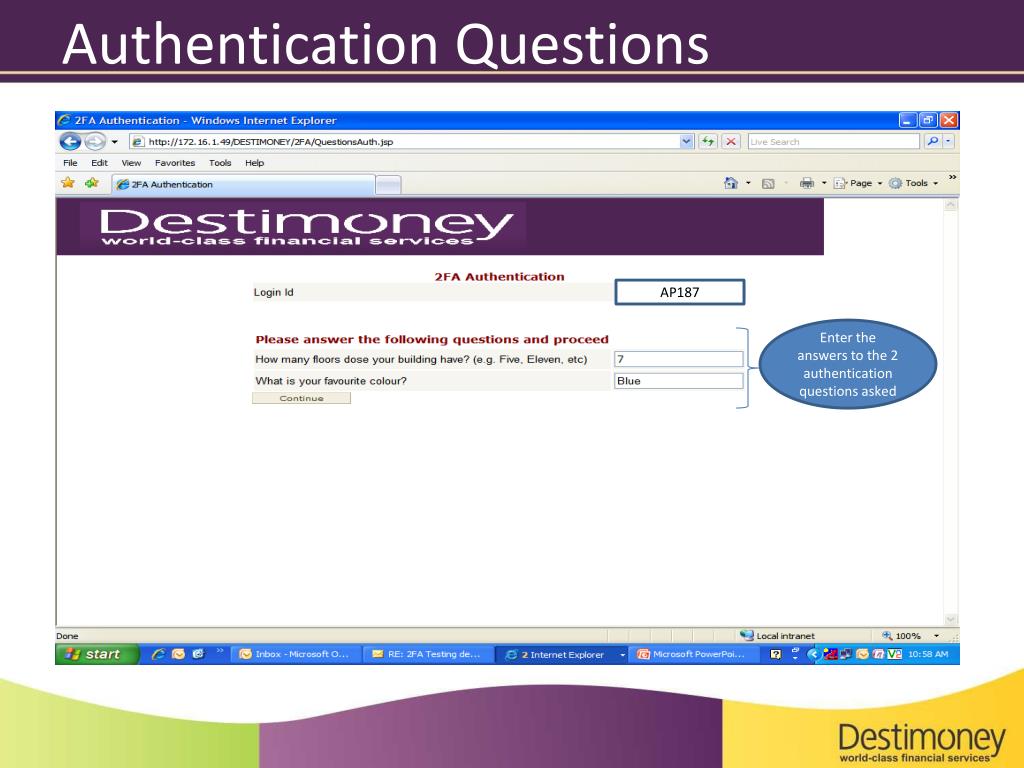Switch to Microsoft PowerPoint taskbar button
The image size is (1024, 768).
click(x=694, y=654)
